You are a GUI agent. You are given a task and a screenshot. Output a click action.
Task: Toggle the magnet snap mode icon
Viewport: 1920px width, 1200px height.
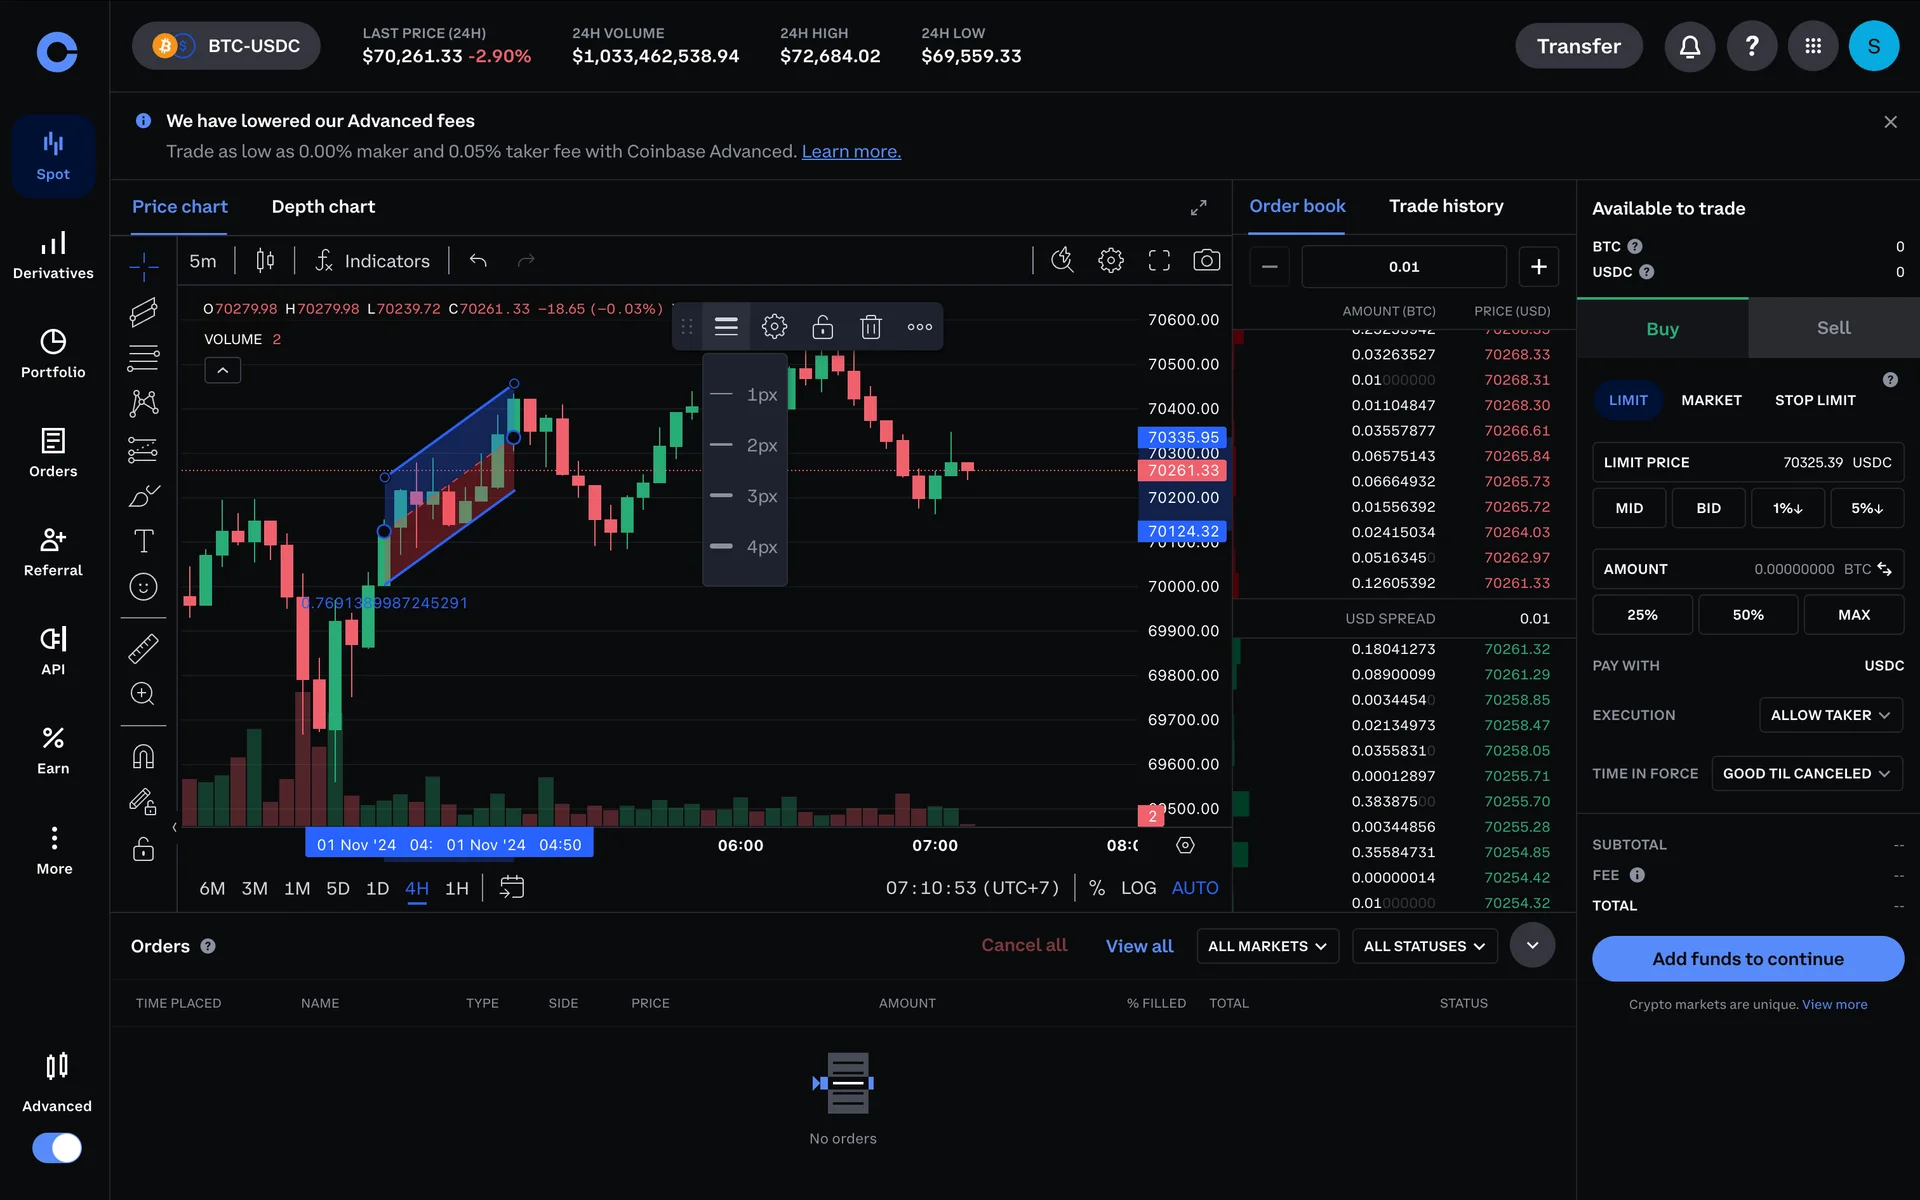pos(143,756)
